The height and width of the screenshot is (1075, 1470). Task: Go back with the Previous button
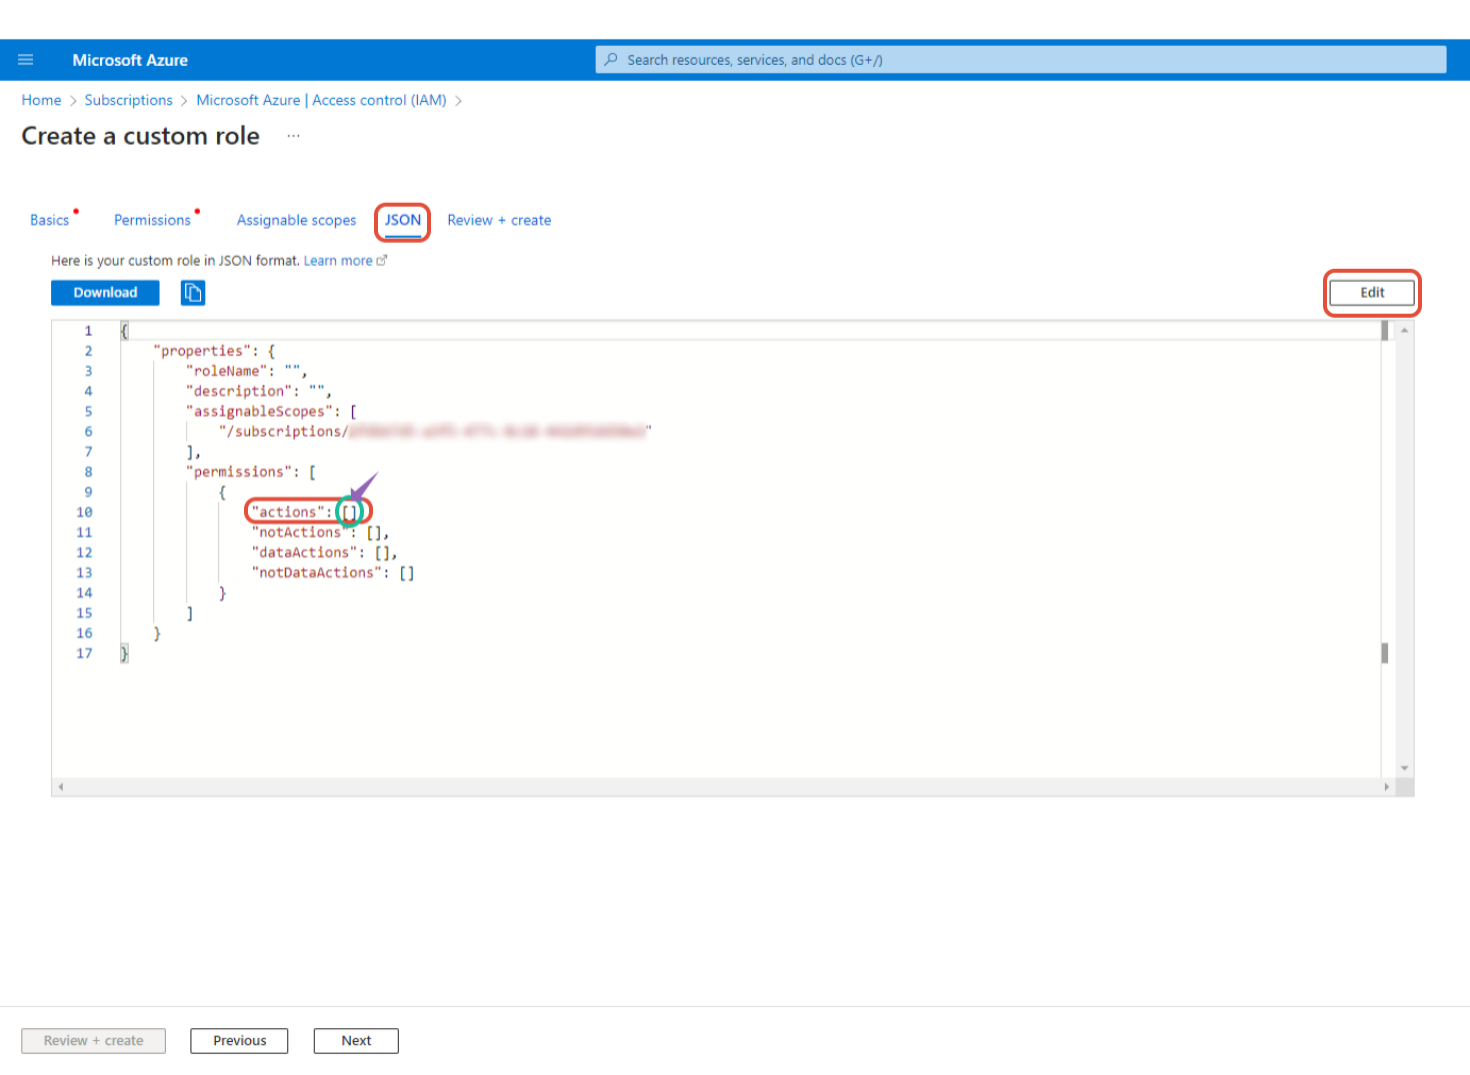click(x=239, y=1041)
